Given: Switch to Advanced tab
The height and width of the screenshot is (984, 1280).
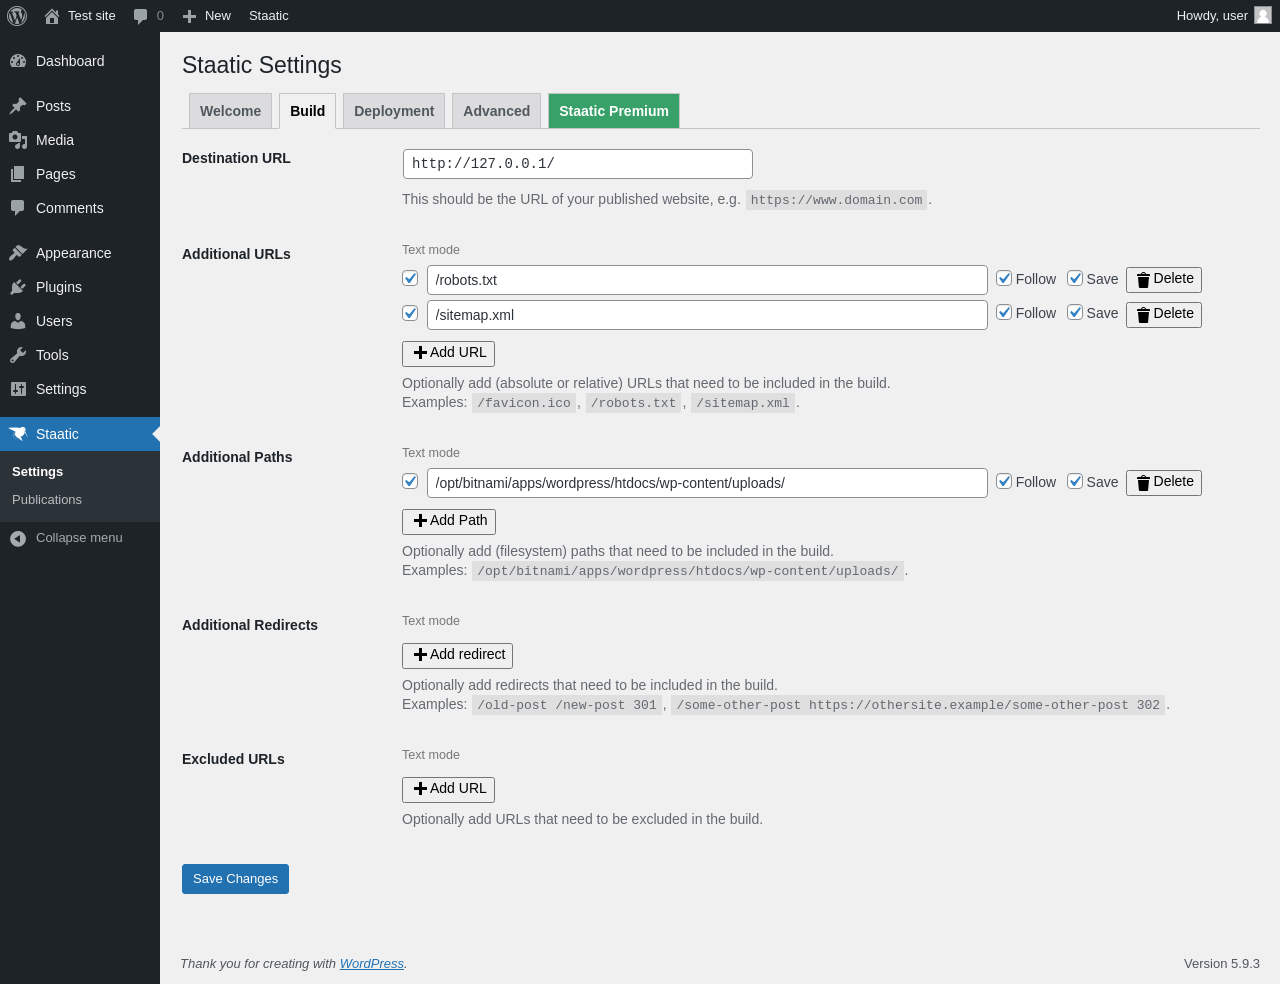Looking at the screenshot, I should click(496, 111).
